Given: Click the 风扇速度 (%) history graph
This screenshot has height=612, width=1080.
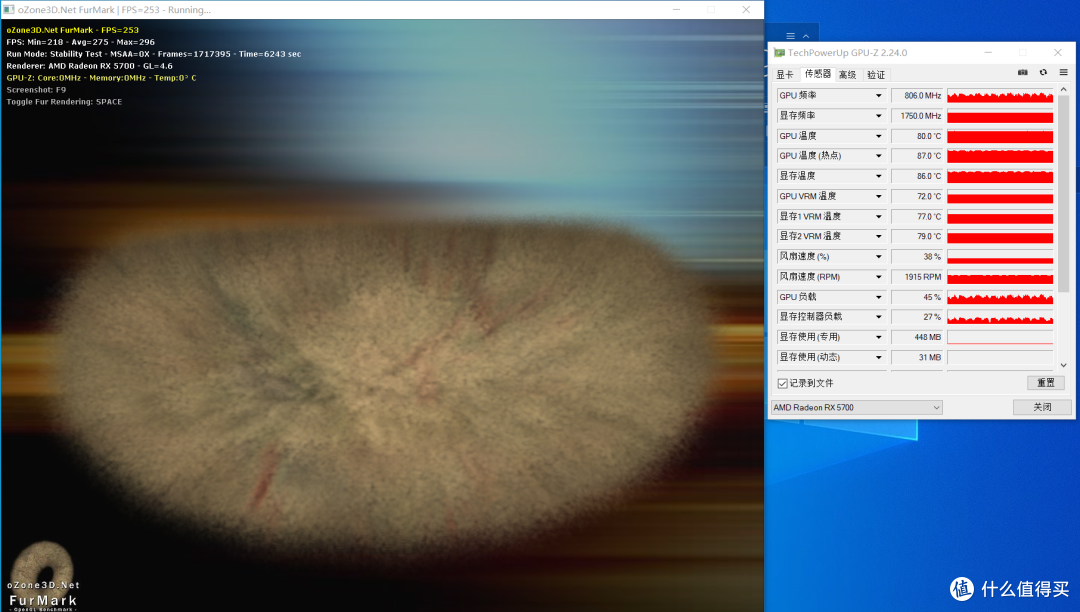Looking at the screenshot, I should click(1000, 257).
